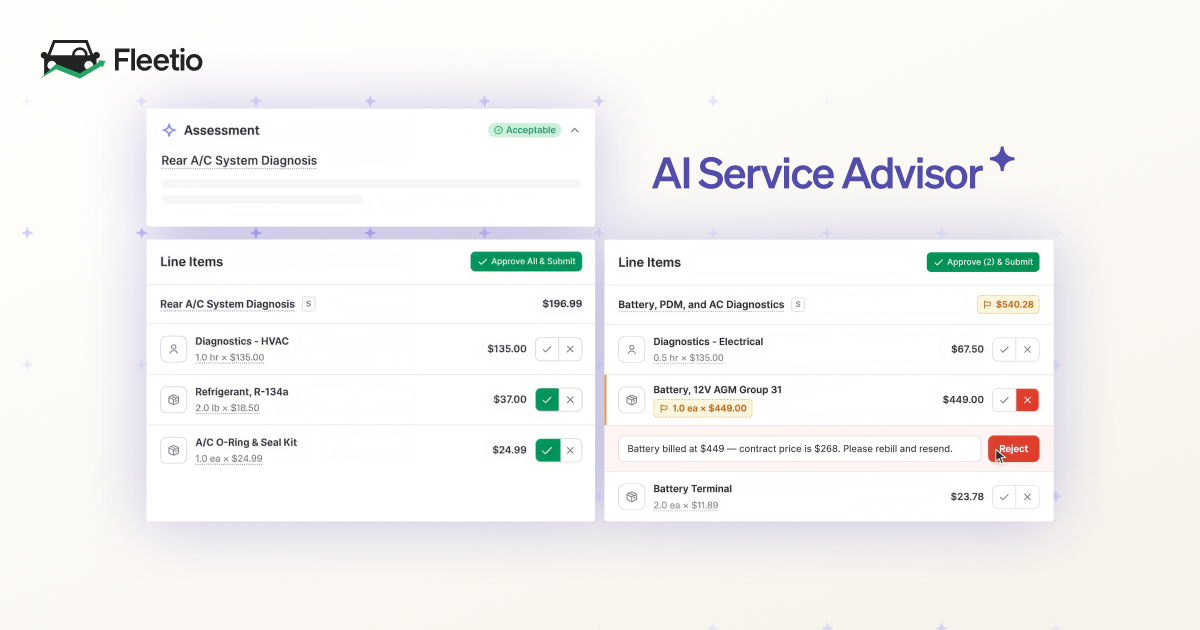Open Rear A/C System Diagnosis assessment link
Screen dimensions: 1200x630
coord(239,161)
